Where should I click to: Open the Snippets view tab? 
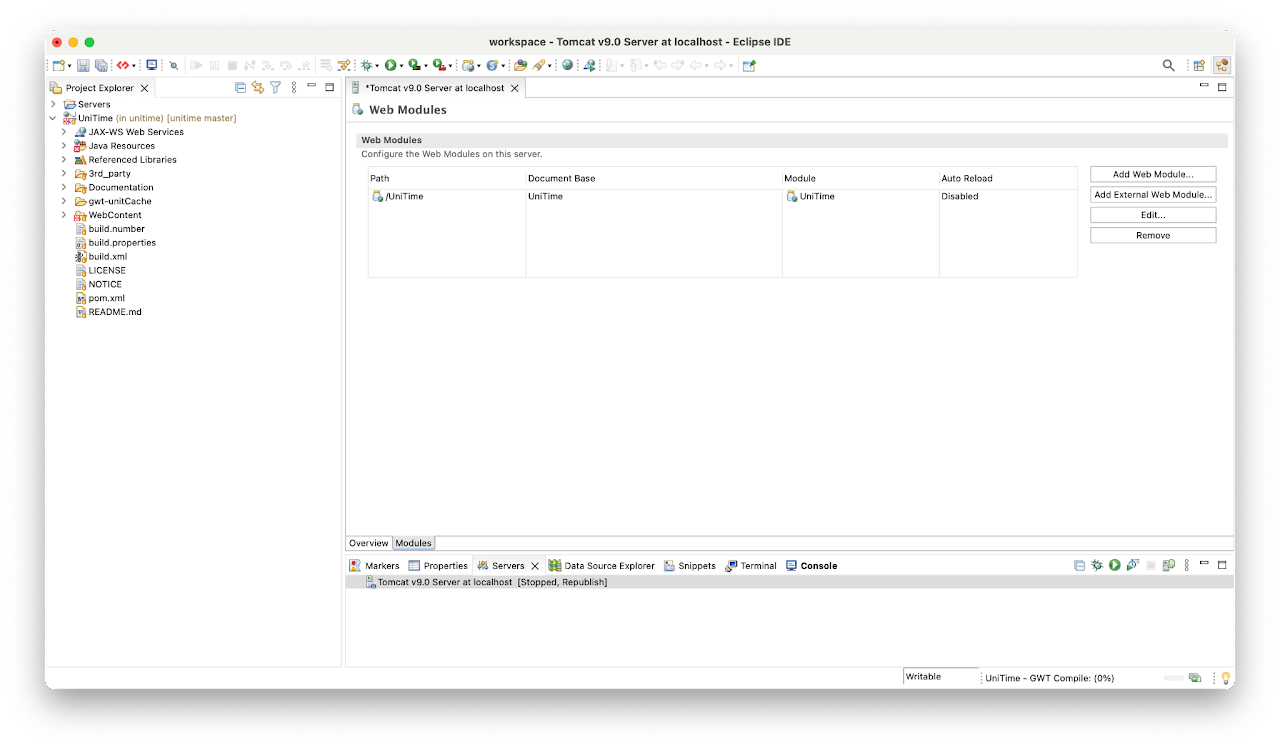coord(690,566)
